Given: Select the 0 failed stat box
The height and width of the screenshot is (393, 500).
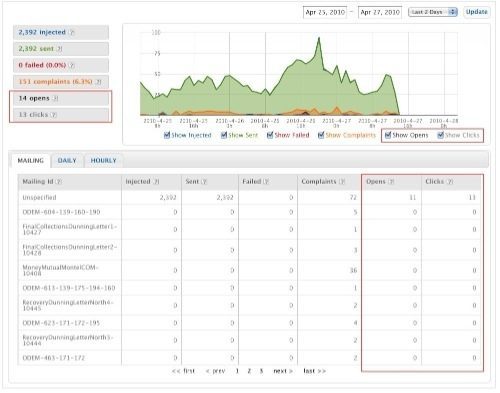Looking at the screenshot, I should pyautogui.click(x=61, y=65).
